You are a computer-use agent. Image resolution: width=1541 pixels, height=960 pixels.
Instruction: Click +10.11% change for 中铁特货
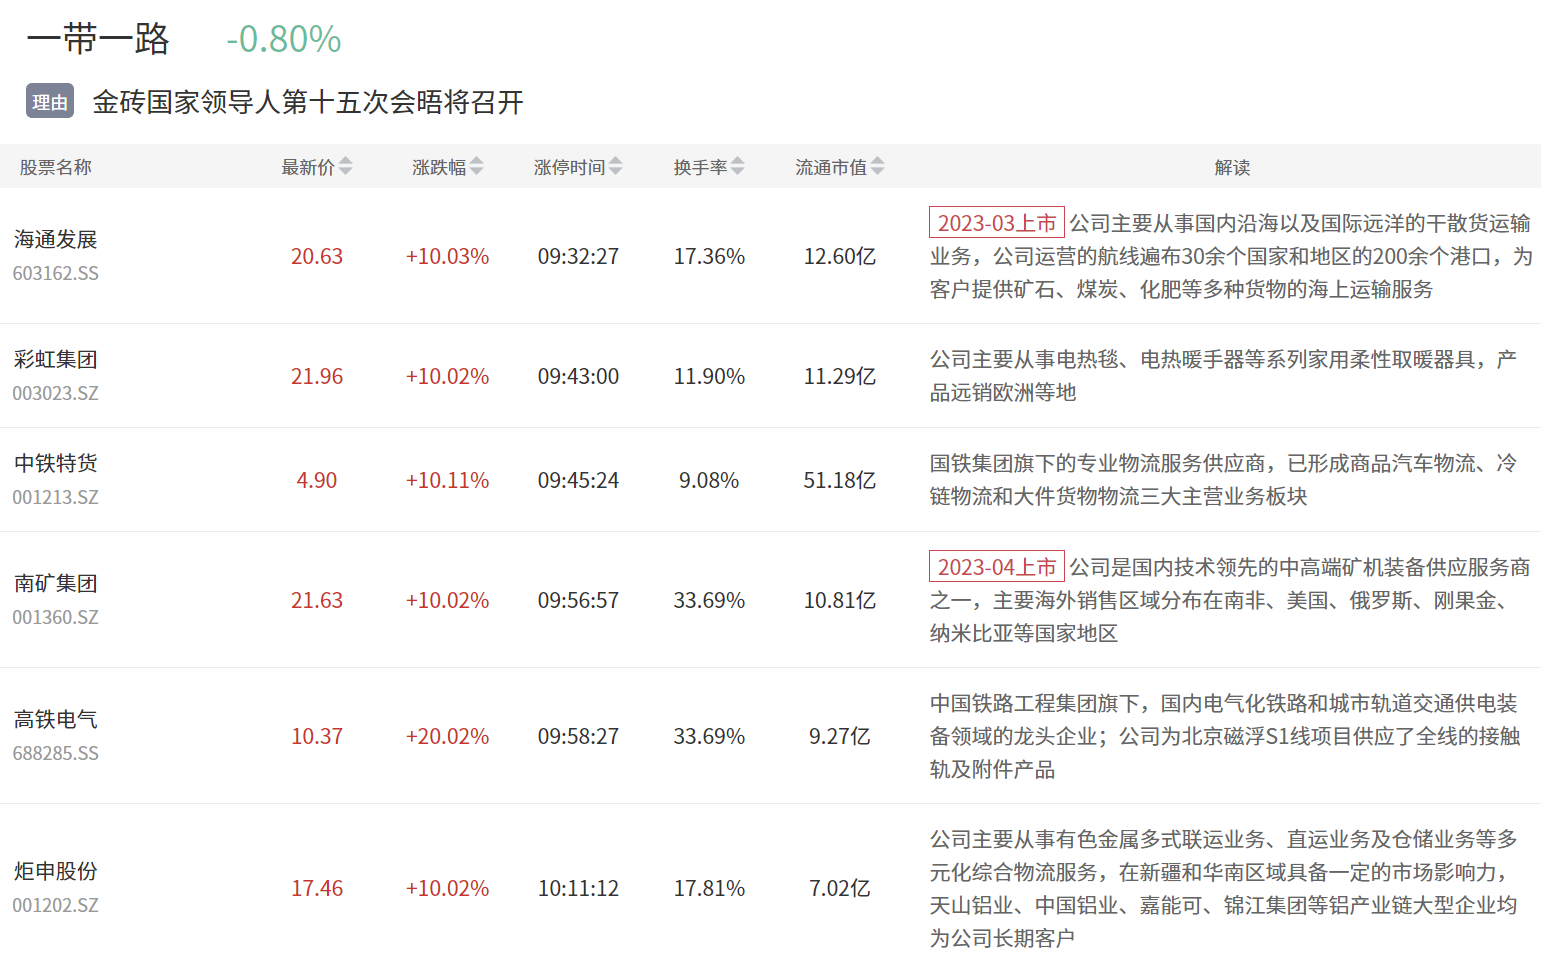click(x=447, y=480)
